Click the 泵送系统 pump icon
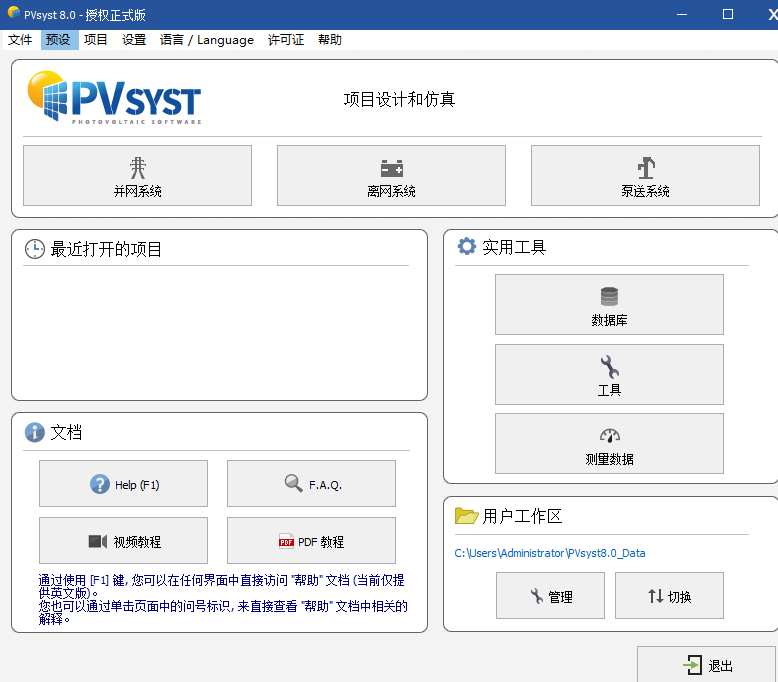The height and width of the screenshot is (682, 778). coord(646,168)
